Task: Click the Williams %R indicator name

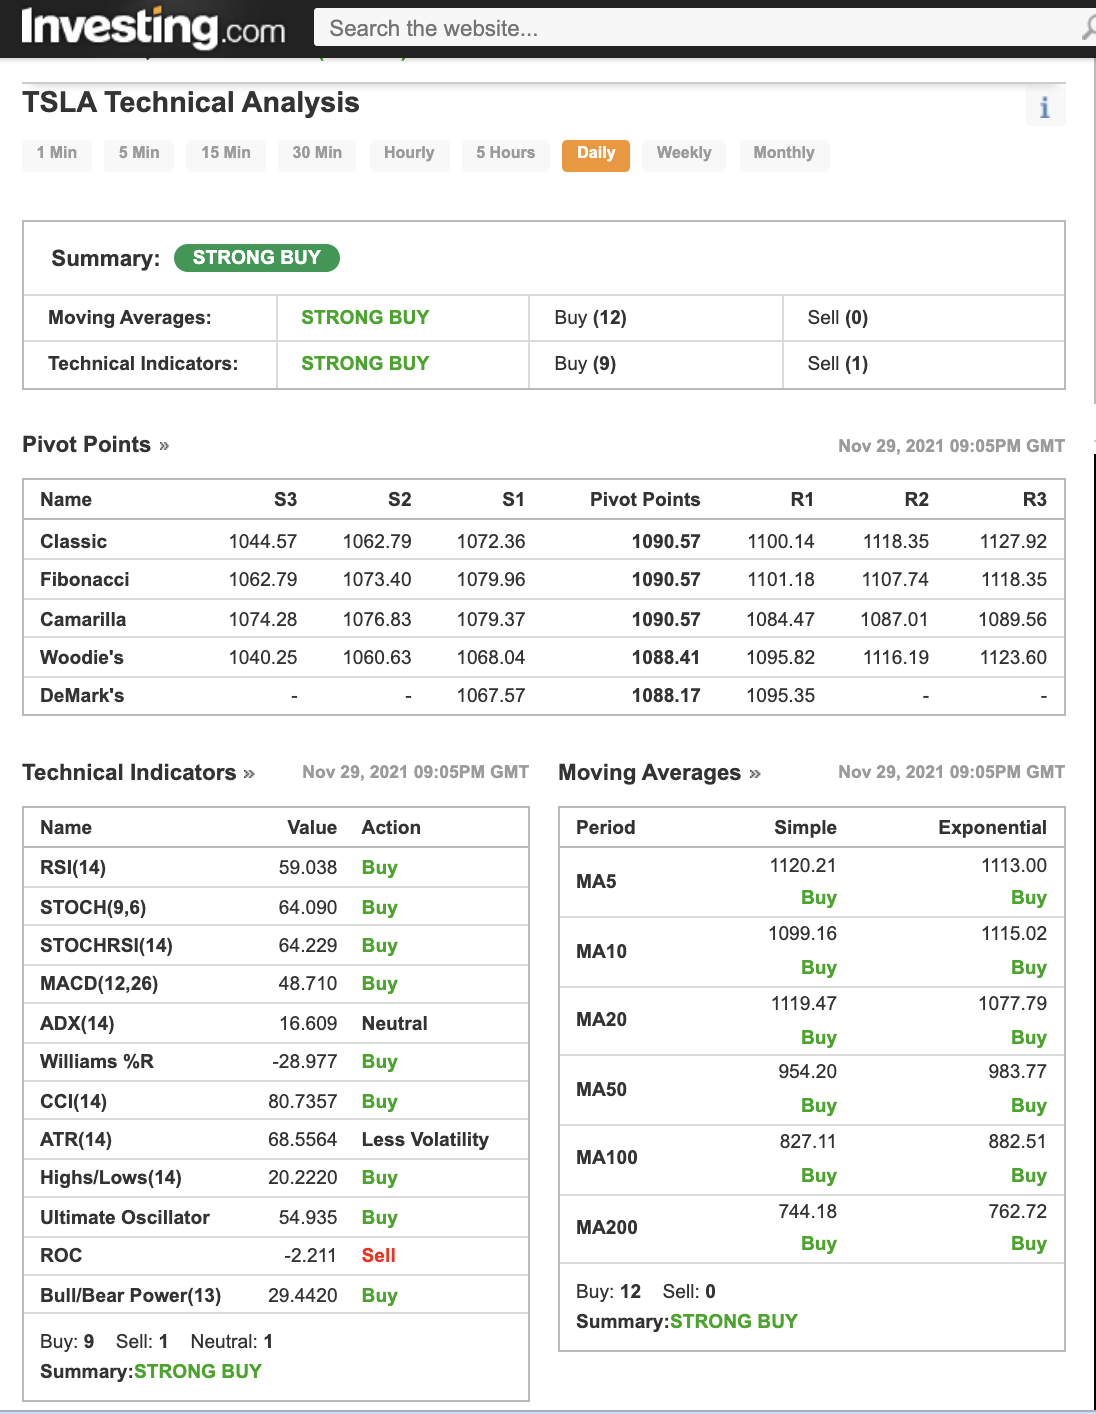Action: pyautogui.click(x=97, y=1062)
